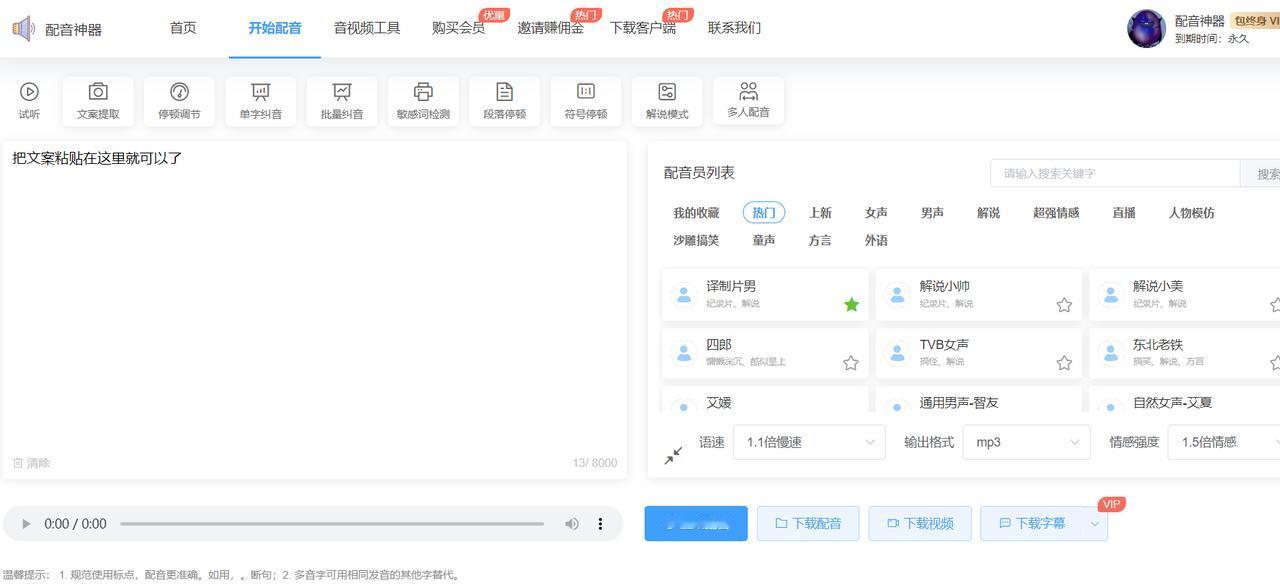This screenshot has width=1280, height=585.
Task: Enable the 符号停顿 symbol pause tool
Action: 585,101
